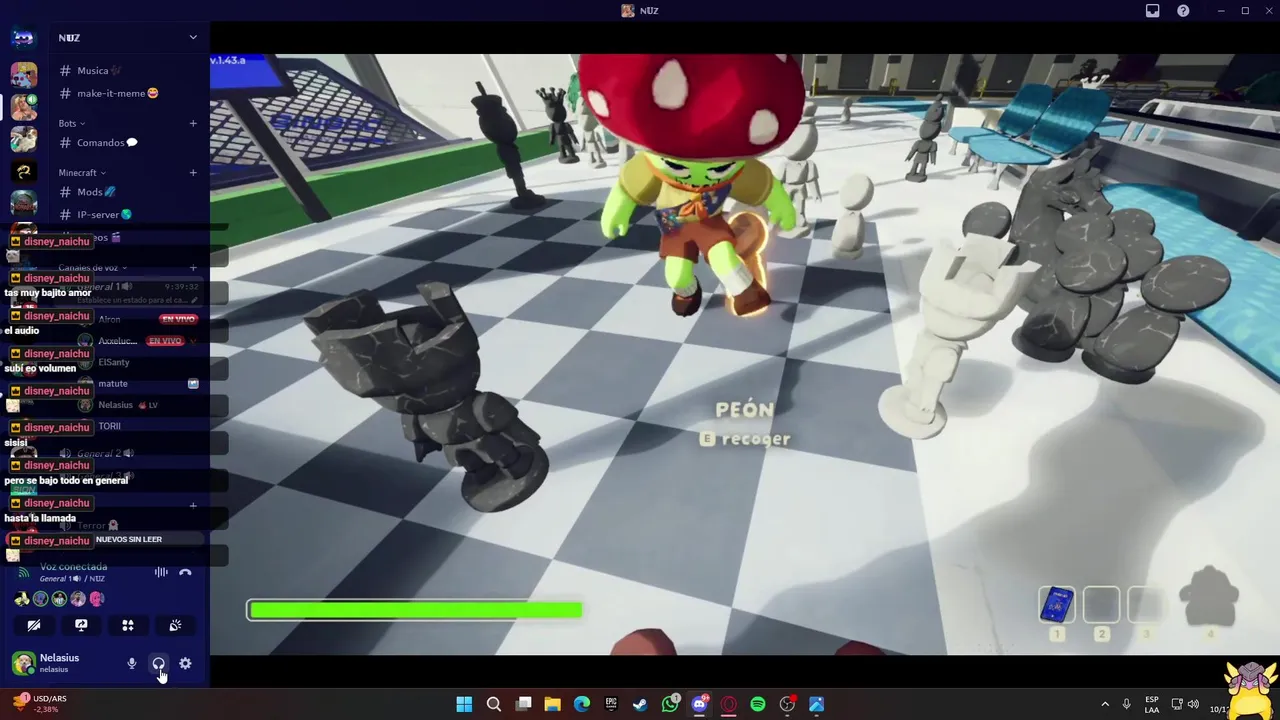Image resolution: width=1280 pixels, height=720 pixels.
Task: Open the server with the speaker badge
Action: pos(23,106)
